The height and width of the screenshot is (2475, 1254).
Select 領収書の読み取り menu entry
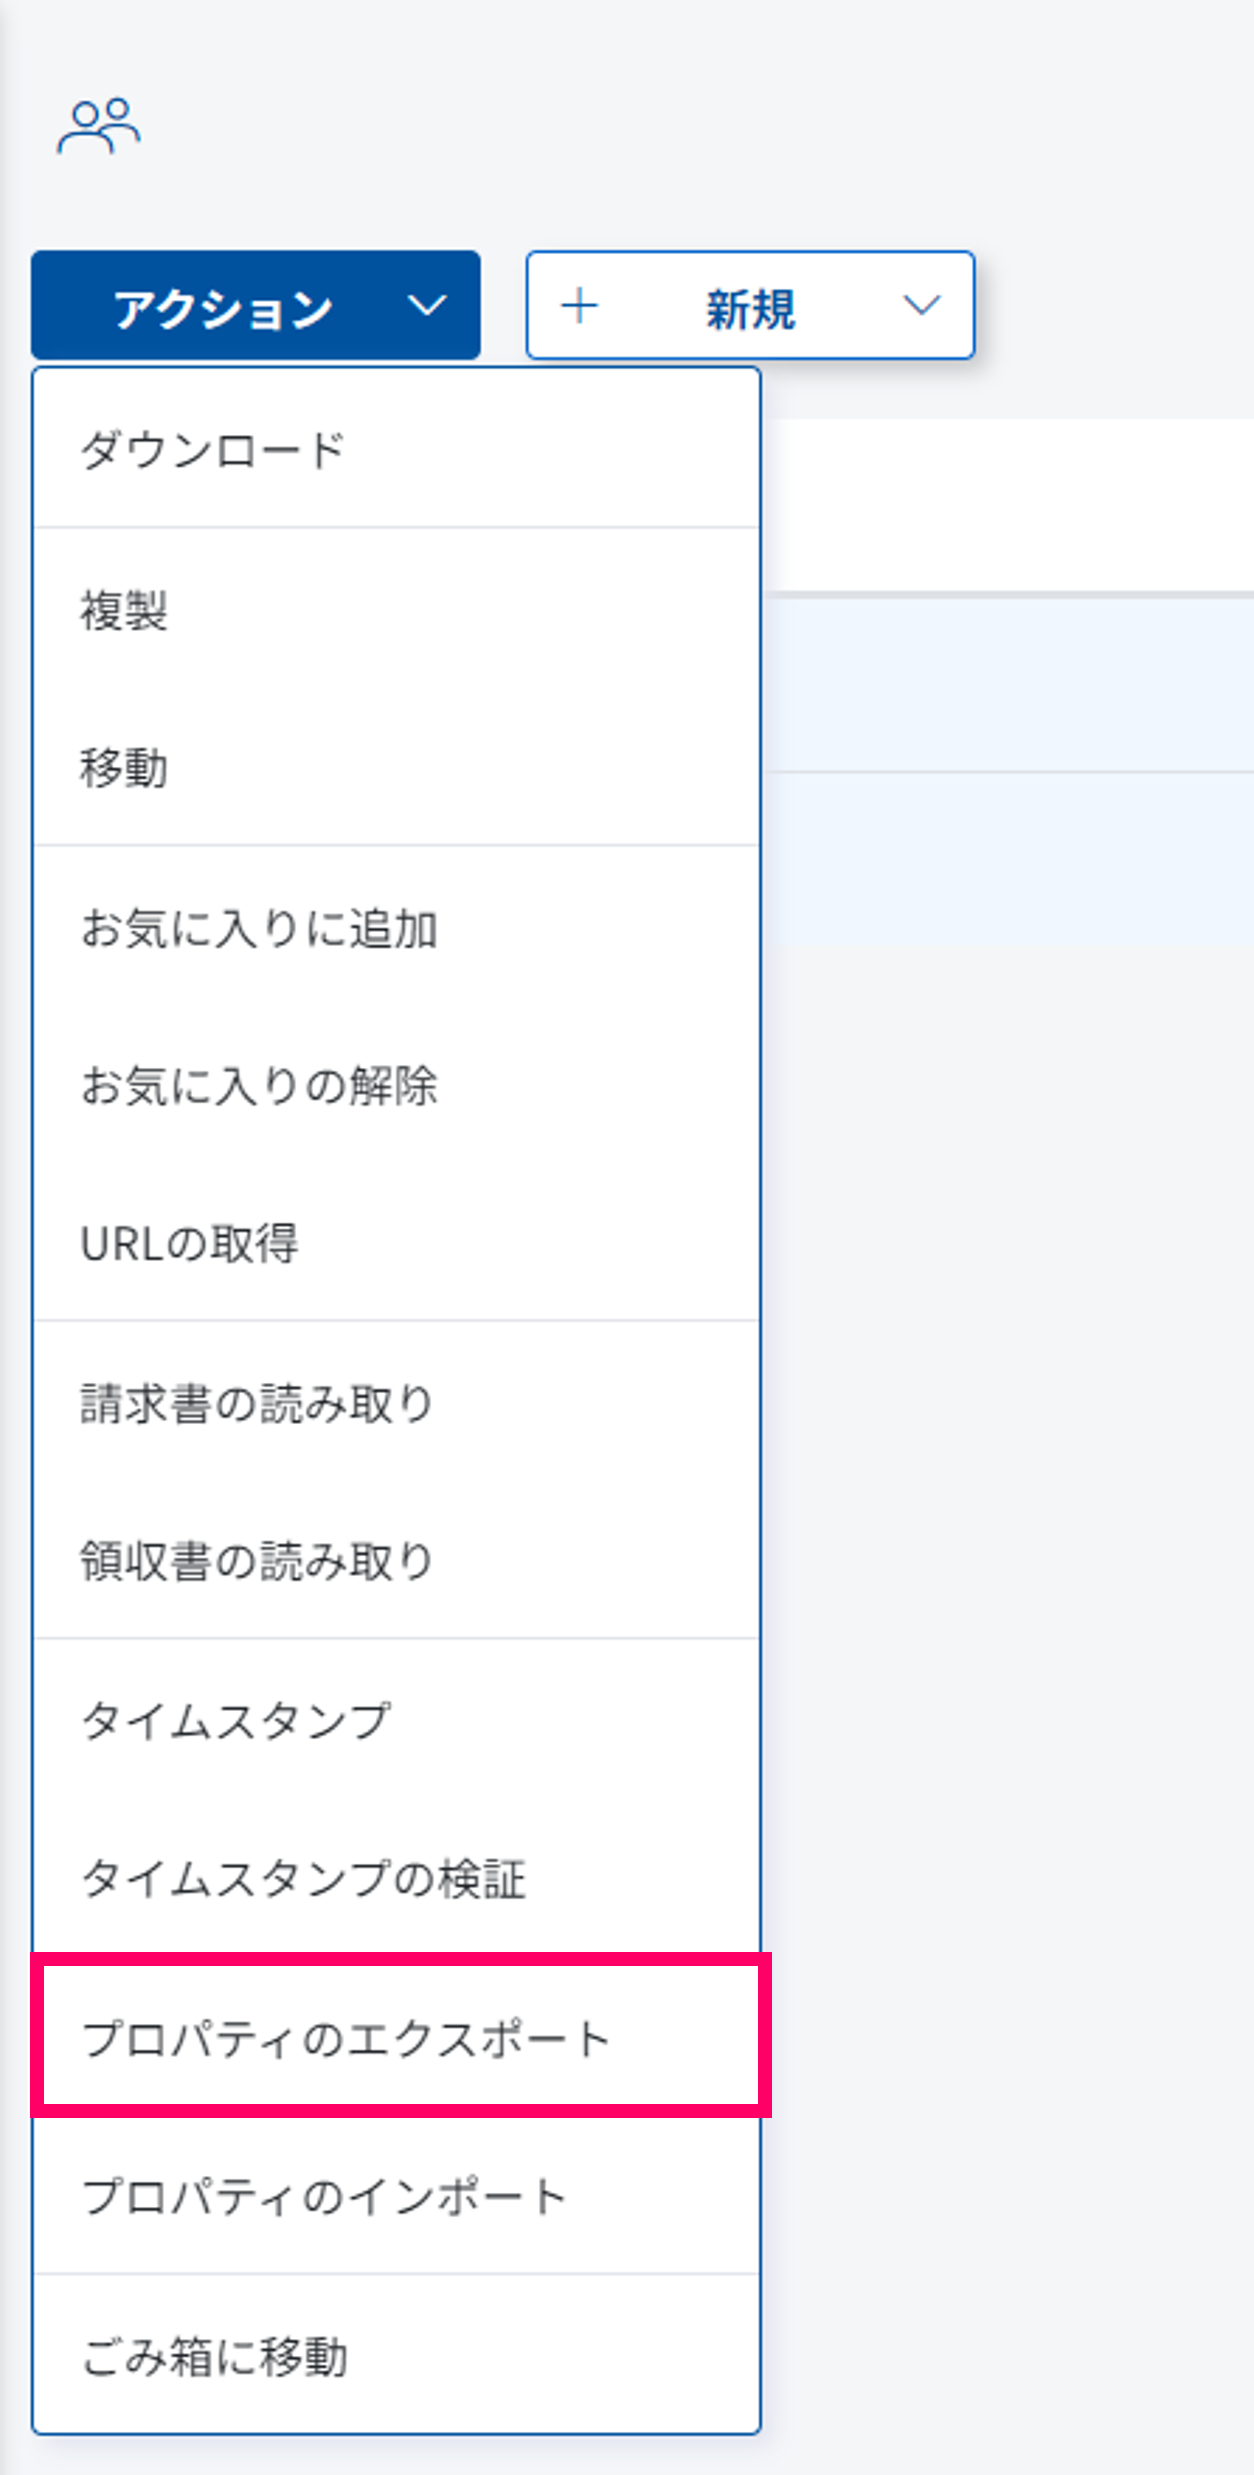coord(257,1561)
